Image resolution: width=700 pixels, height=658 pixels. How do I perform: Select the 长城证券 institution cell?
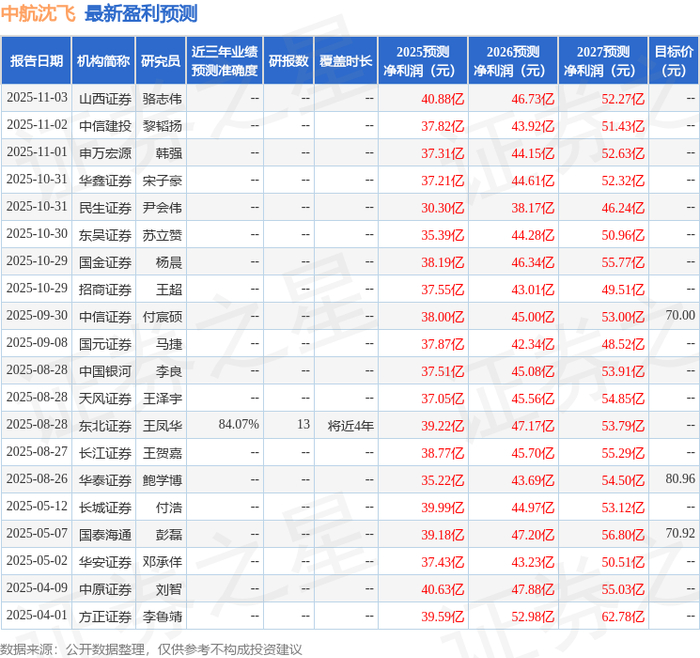(105, 507)
